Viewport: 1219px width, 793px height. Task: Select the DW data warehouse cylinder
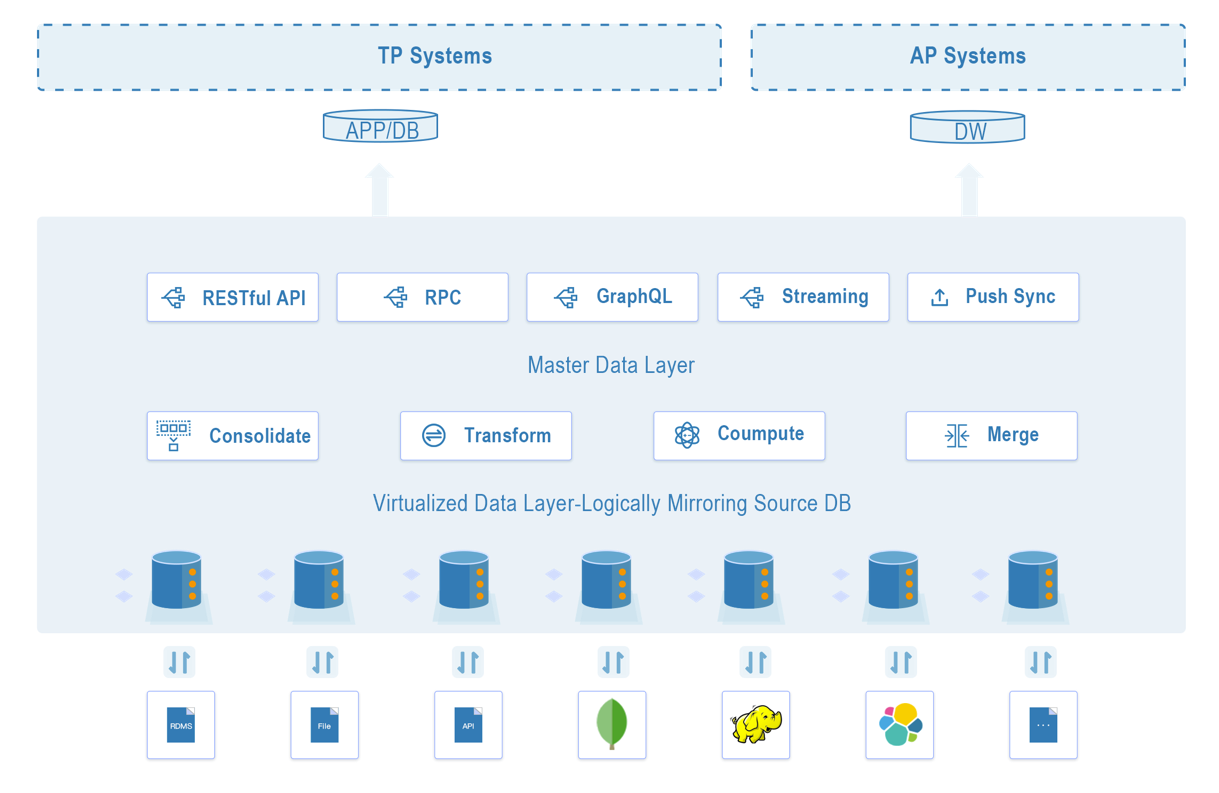(968, 127)
